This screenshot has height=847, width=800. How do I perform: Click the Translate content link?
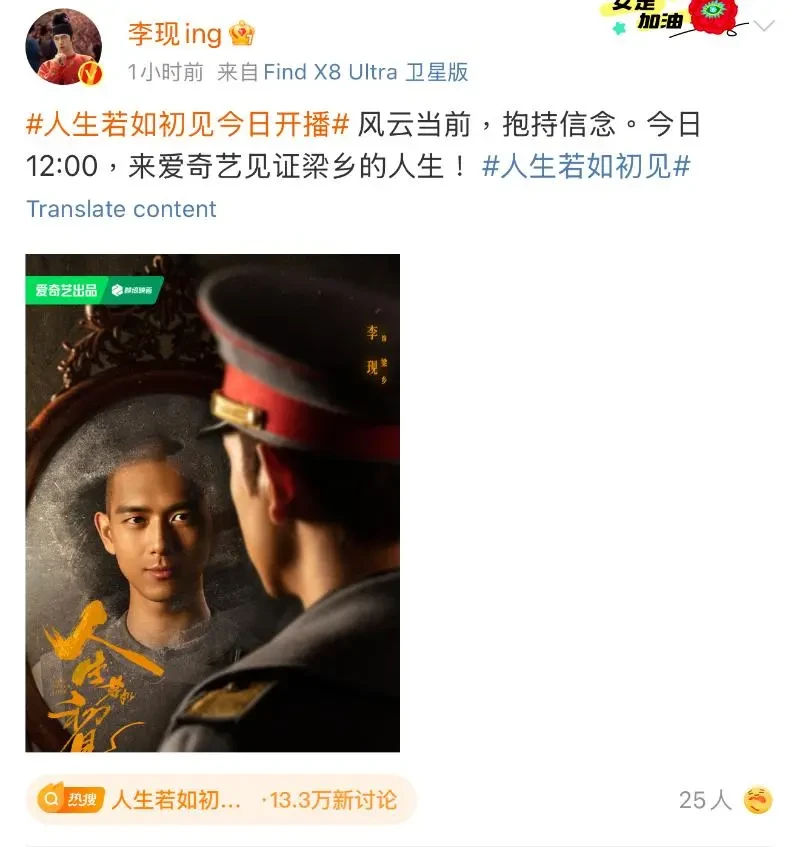click(121, 209)
